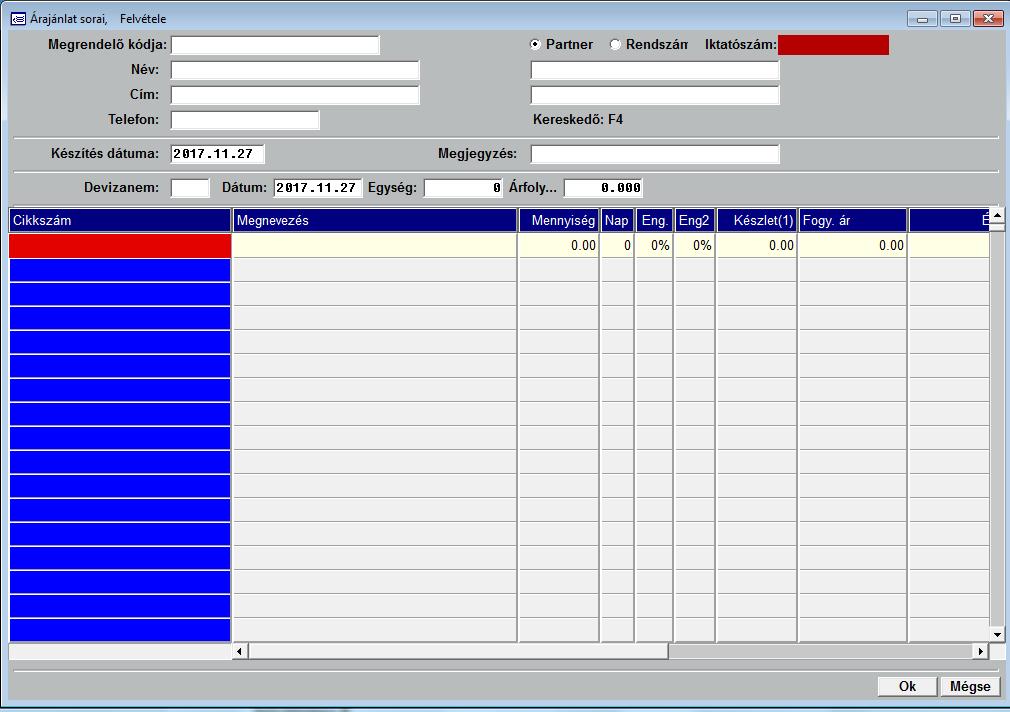This screenshot has width=1010, height=712.
Task: Click the Cikkszám column header
Action: coord(120,220)
